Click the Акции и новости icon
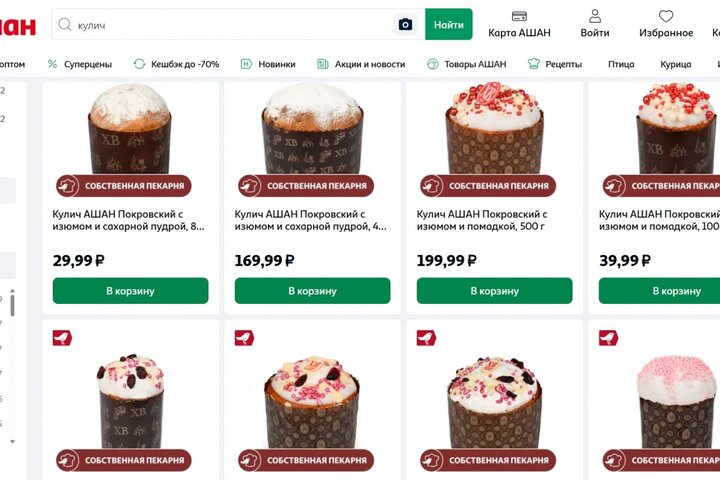This screenshot has width=720, height=480. (323, 64)
